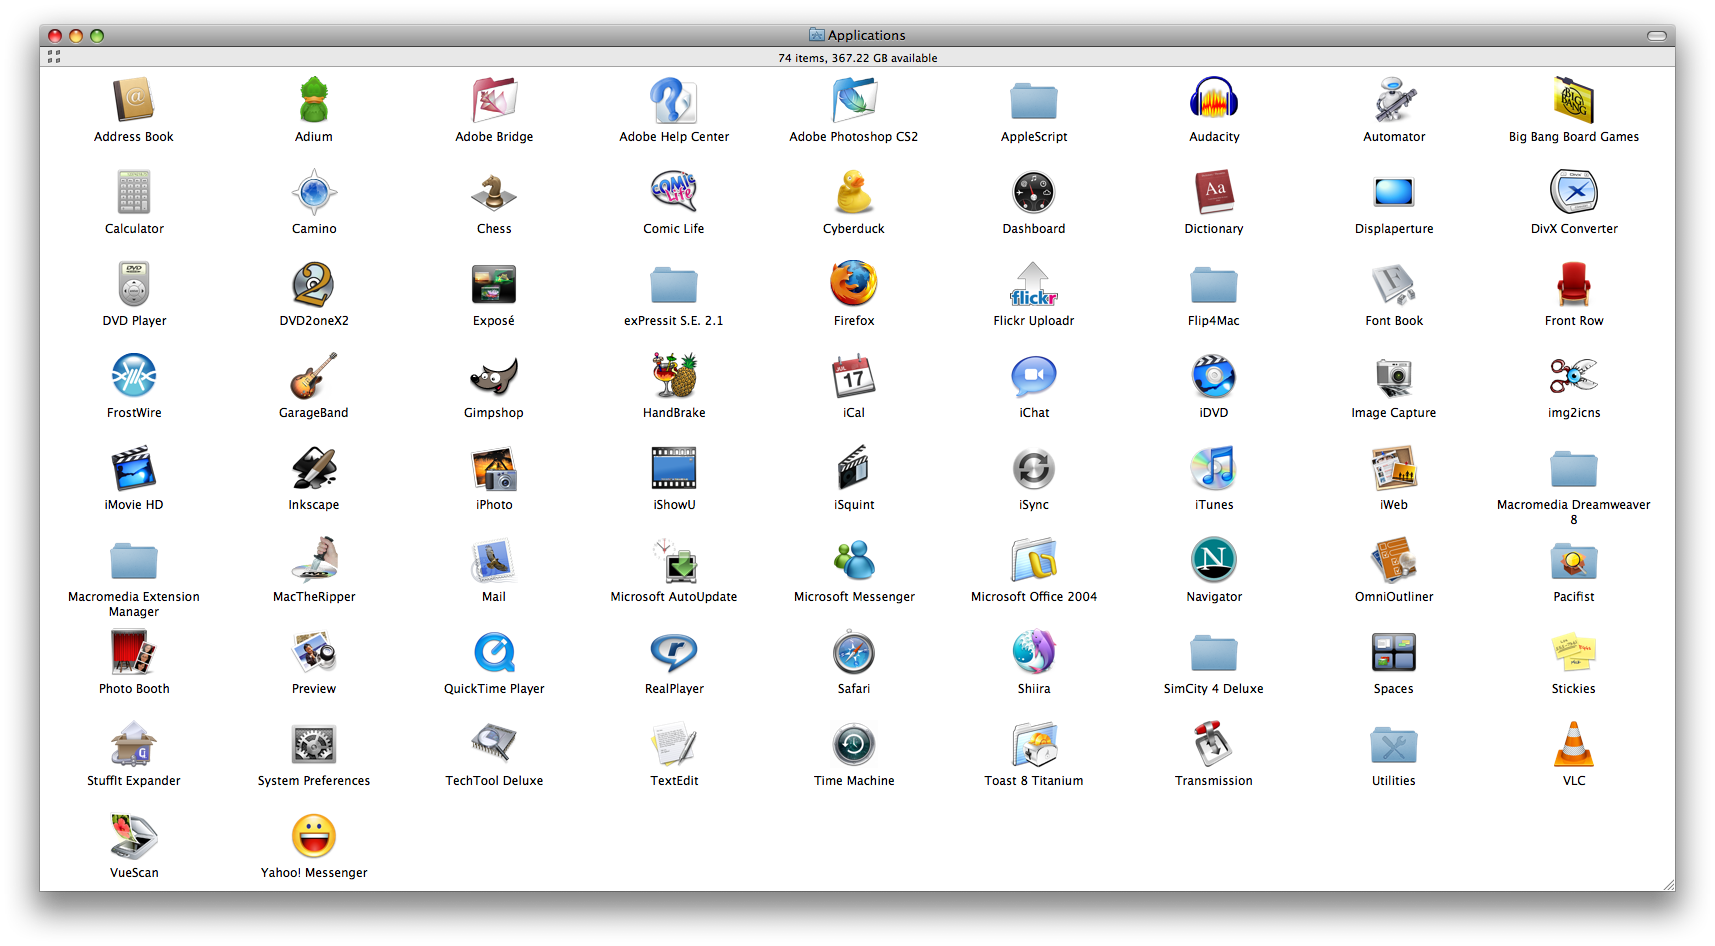Open the Image Capture camera icon
This screenshot has width=1715, height=946.
pyautogui.click(x=1394, y=376)
